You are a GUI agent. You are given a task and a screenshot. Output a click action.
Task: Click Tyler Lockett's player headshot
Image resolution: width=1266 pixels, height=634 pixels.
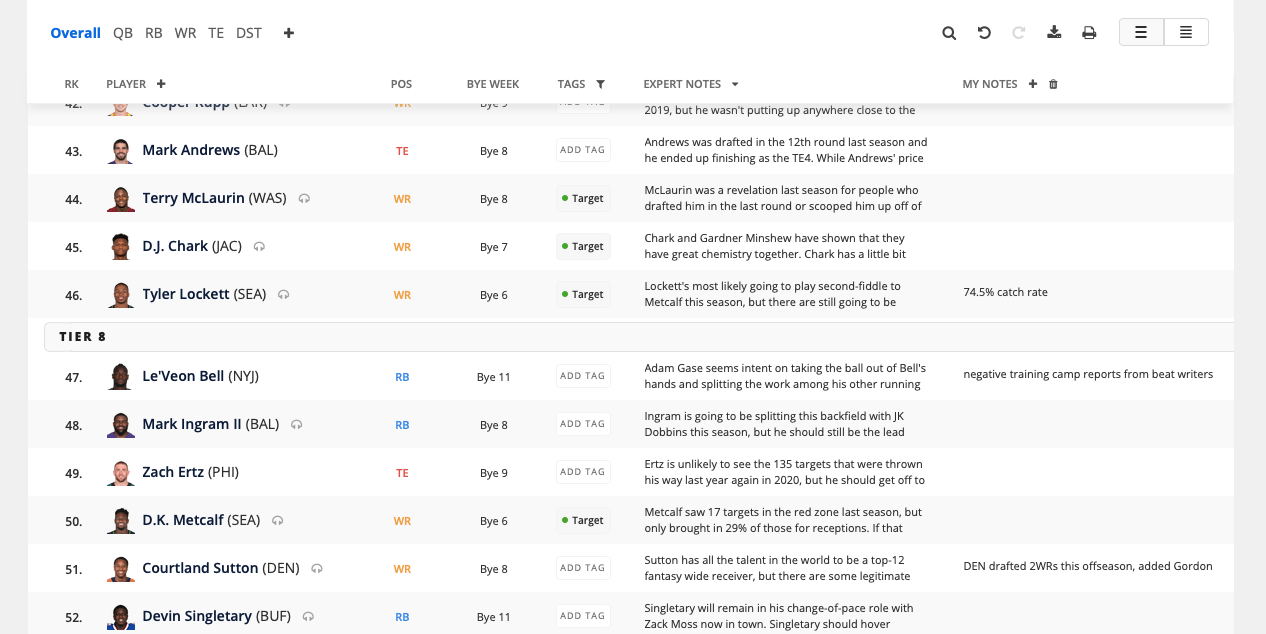tap(121, 295)
